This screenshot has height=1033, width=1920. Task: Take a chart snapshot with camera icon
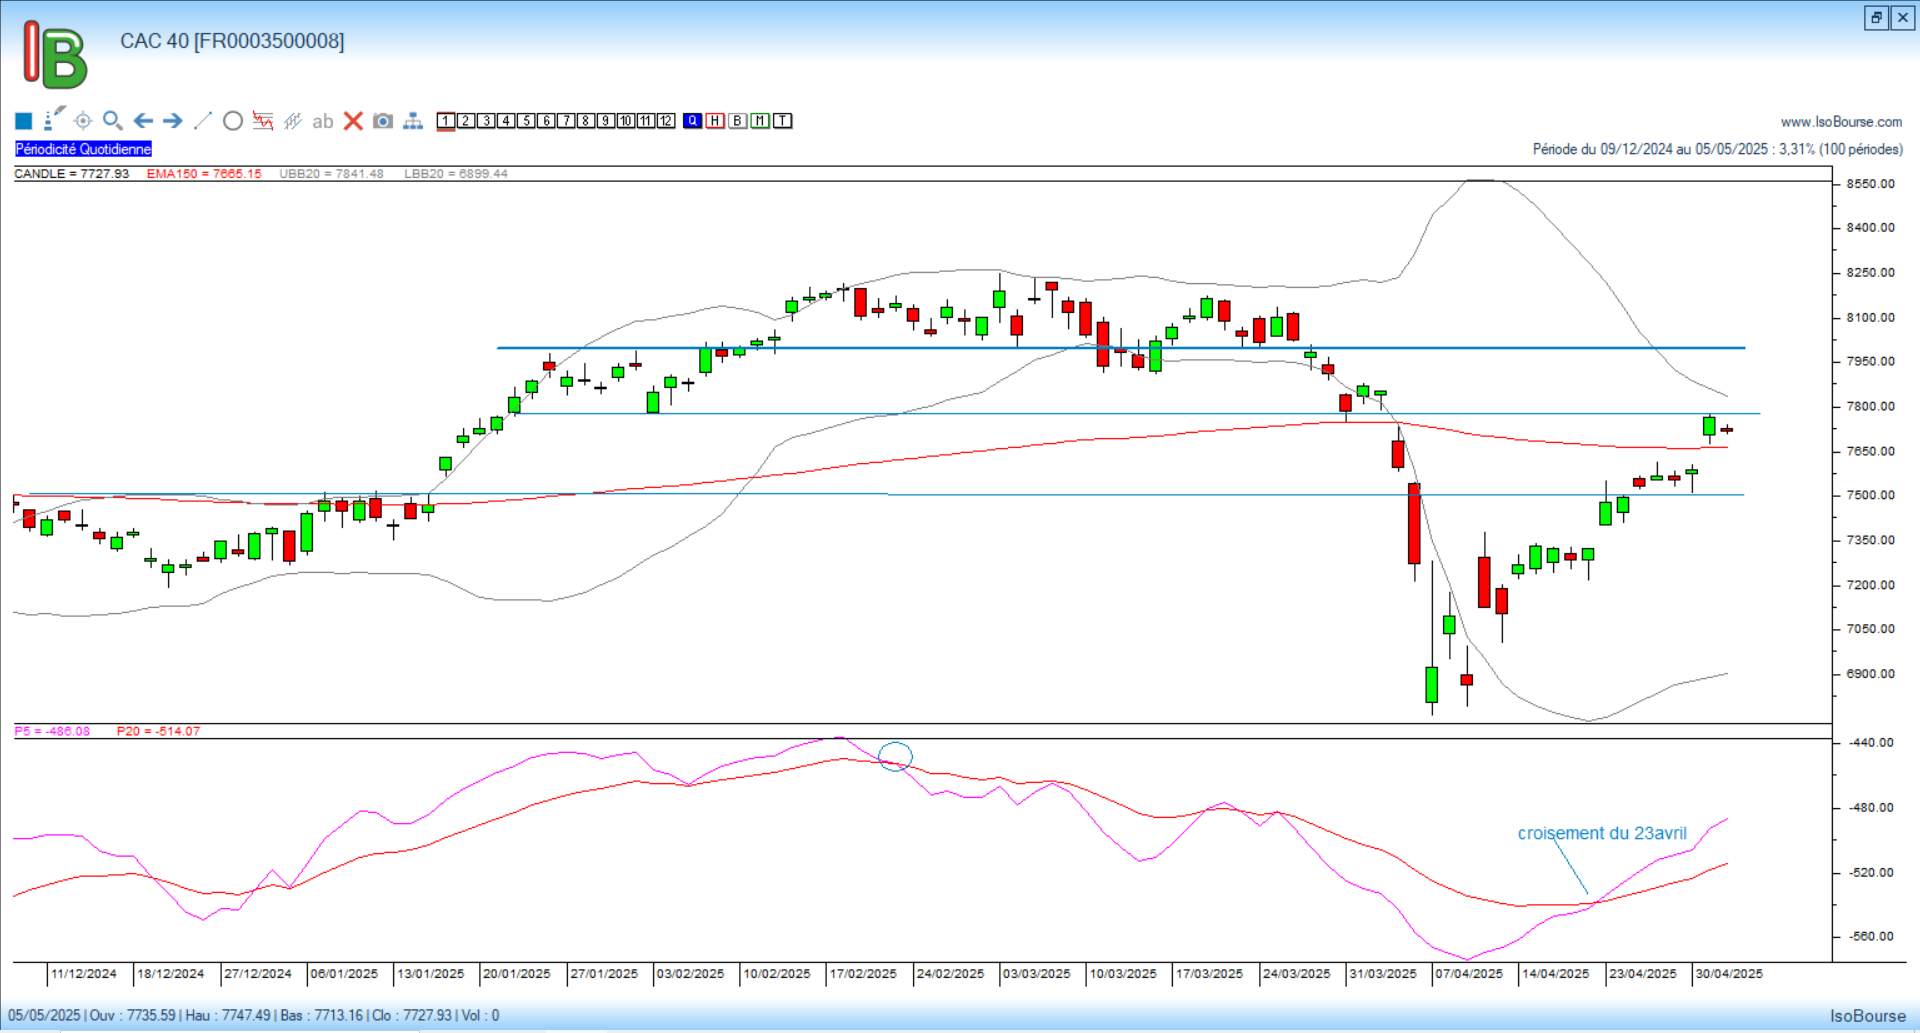[x=383, y=121]
